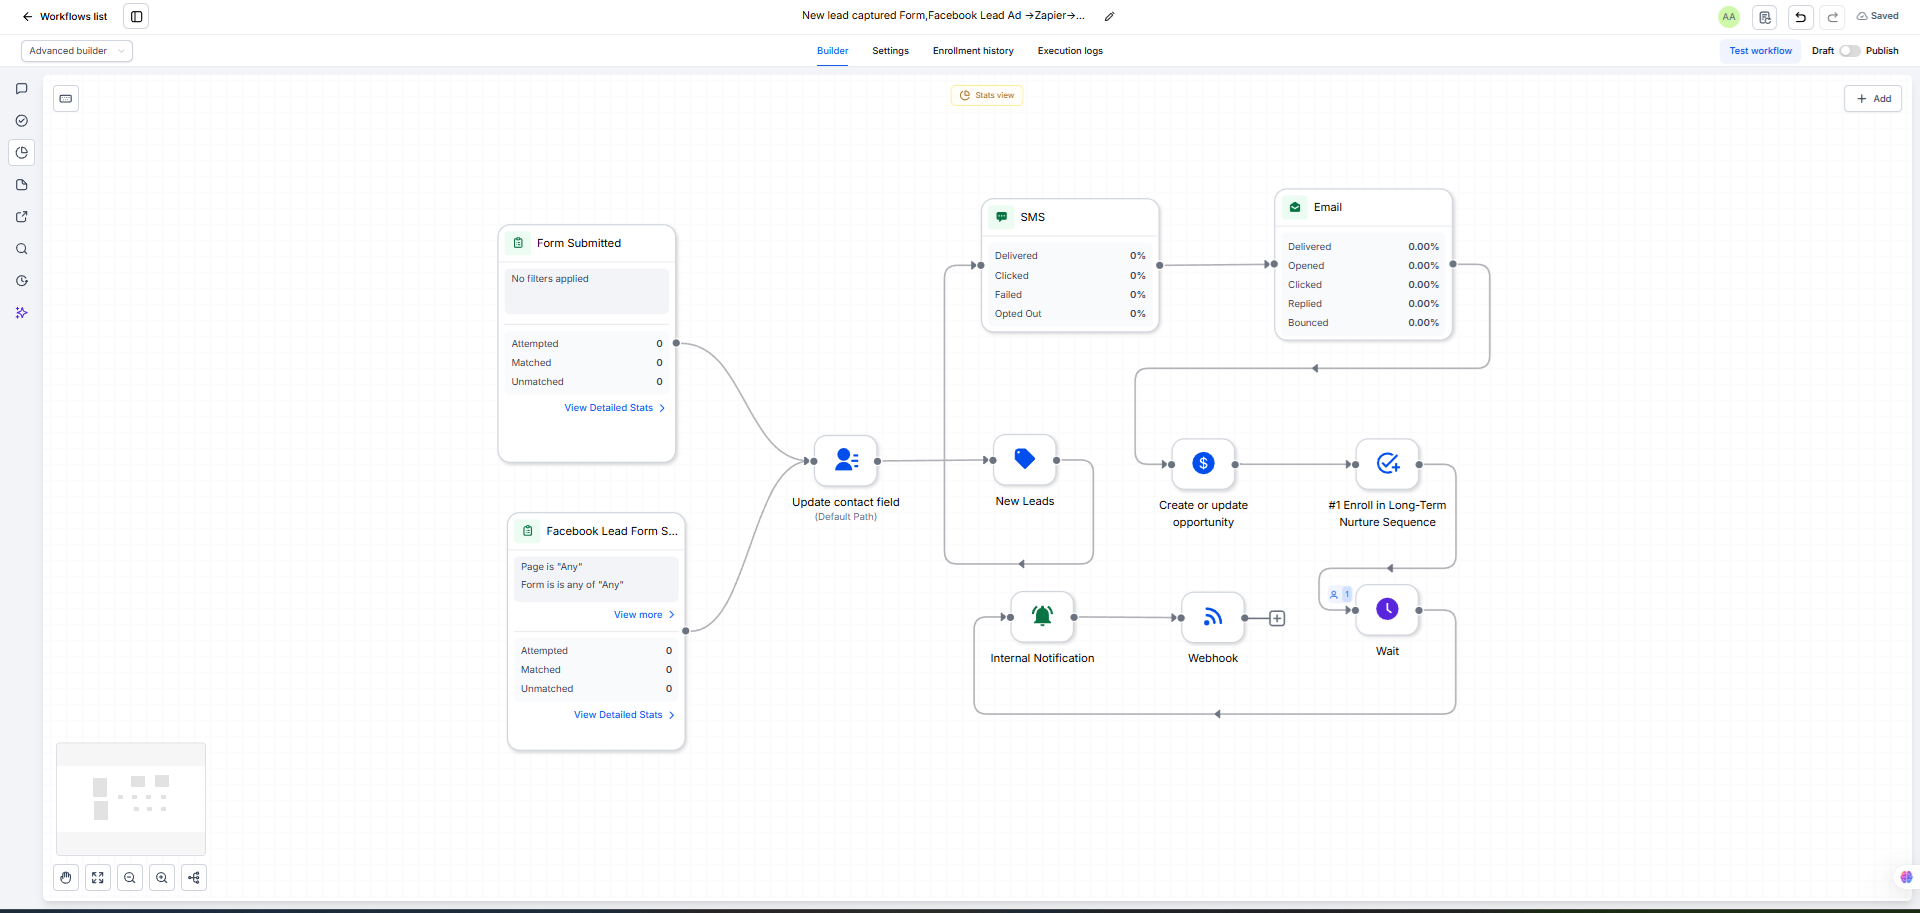Image resolution: width=1920 pixels, height=913 pixels.
Task: View Detailed Stats for Facebook Lead Form
Action: click(624, 715)
